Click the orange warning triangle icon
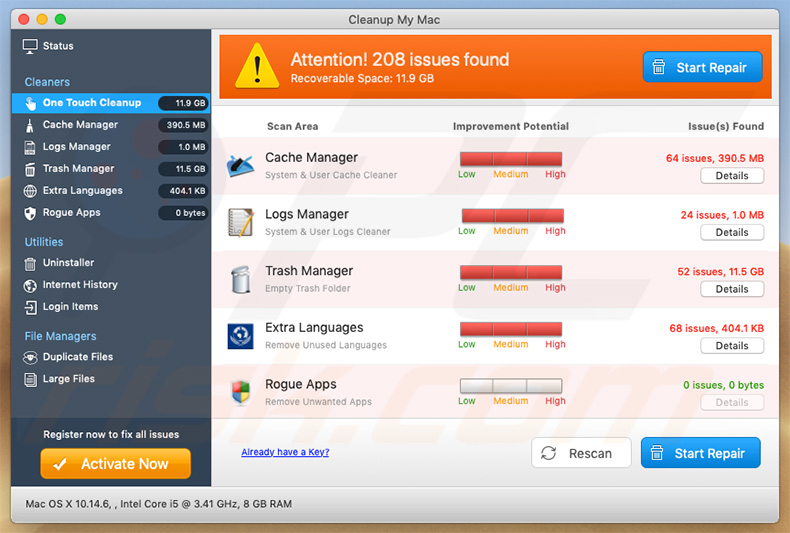 point(257,66)
